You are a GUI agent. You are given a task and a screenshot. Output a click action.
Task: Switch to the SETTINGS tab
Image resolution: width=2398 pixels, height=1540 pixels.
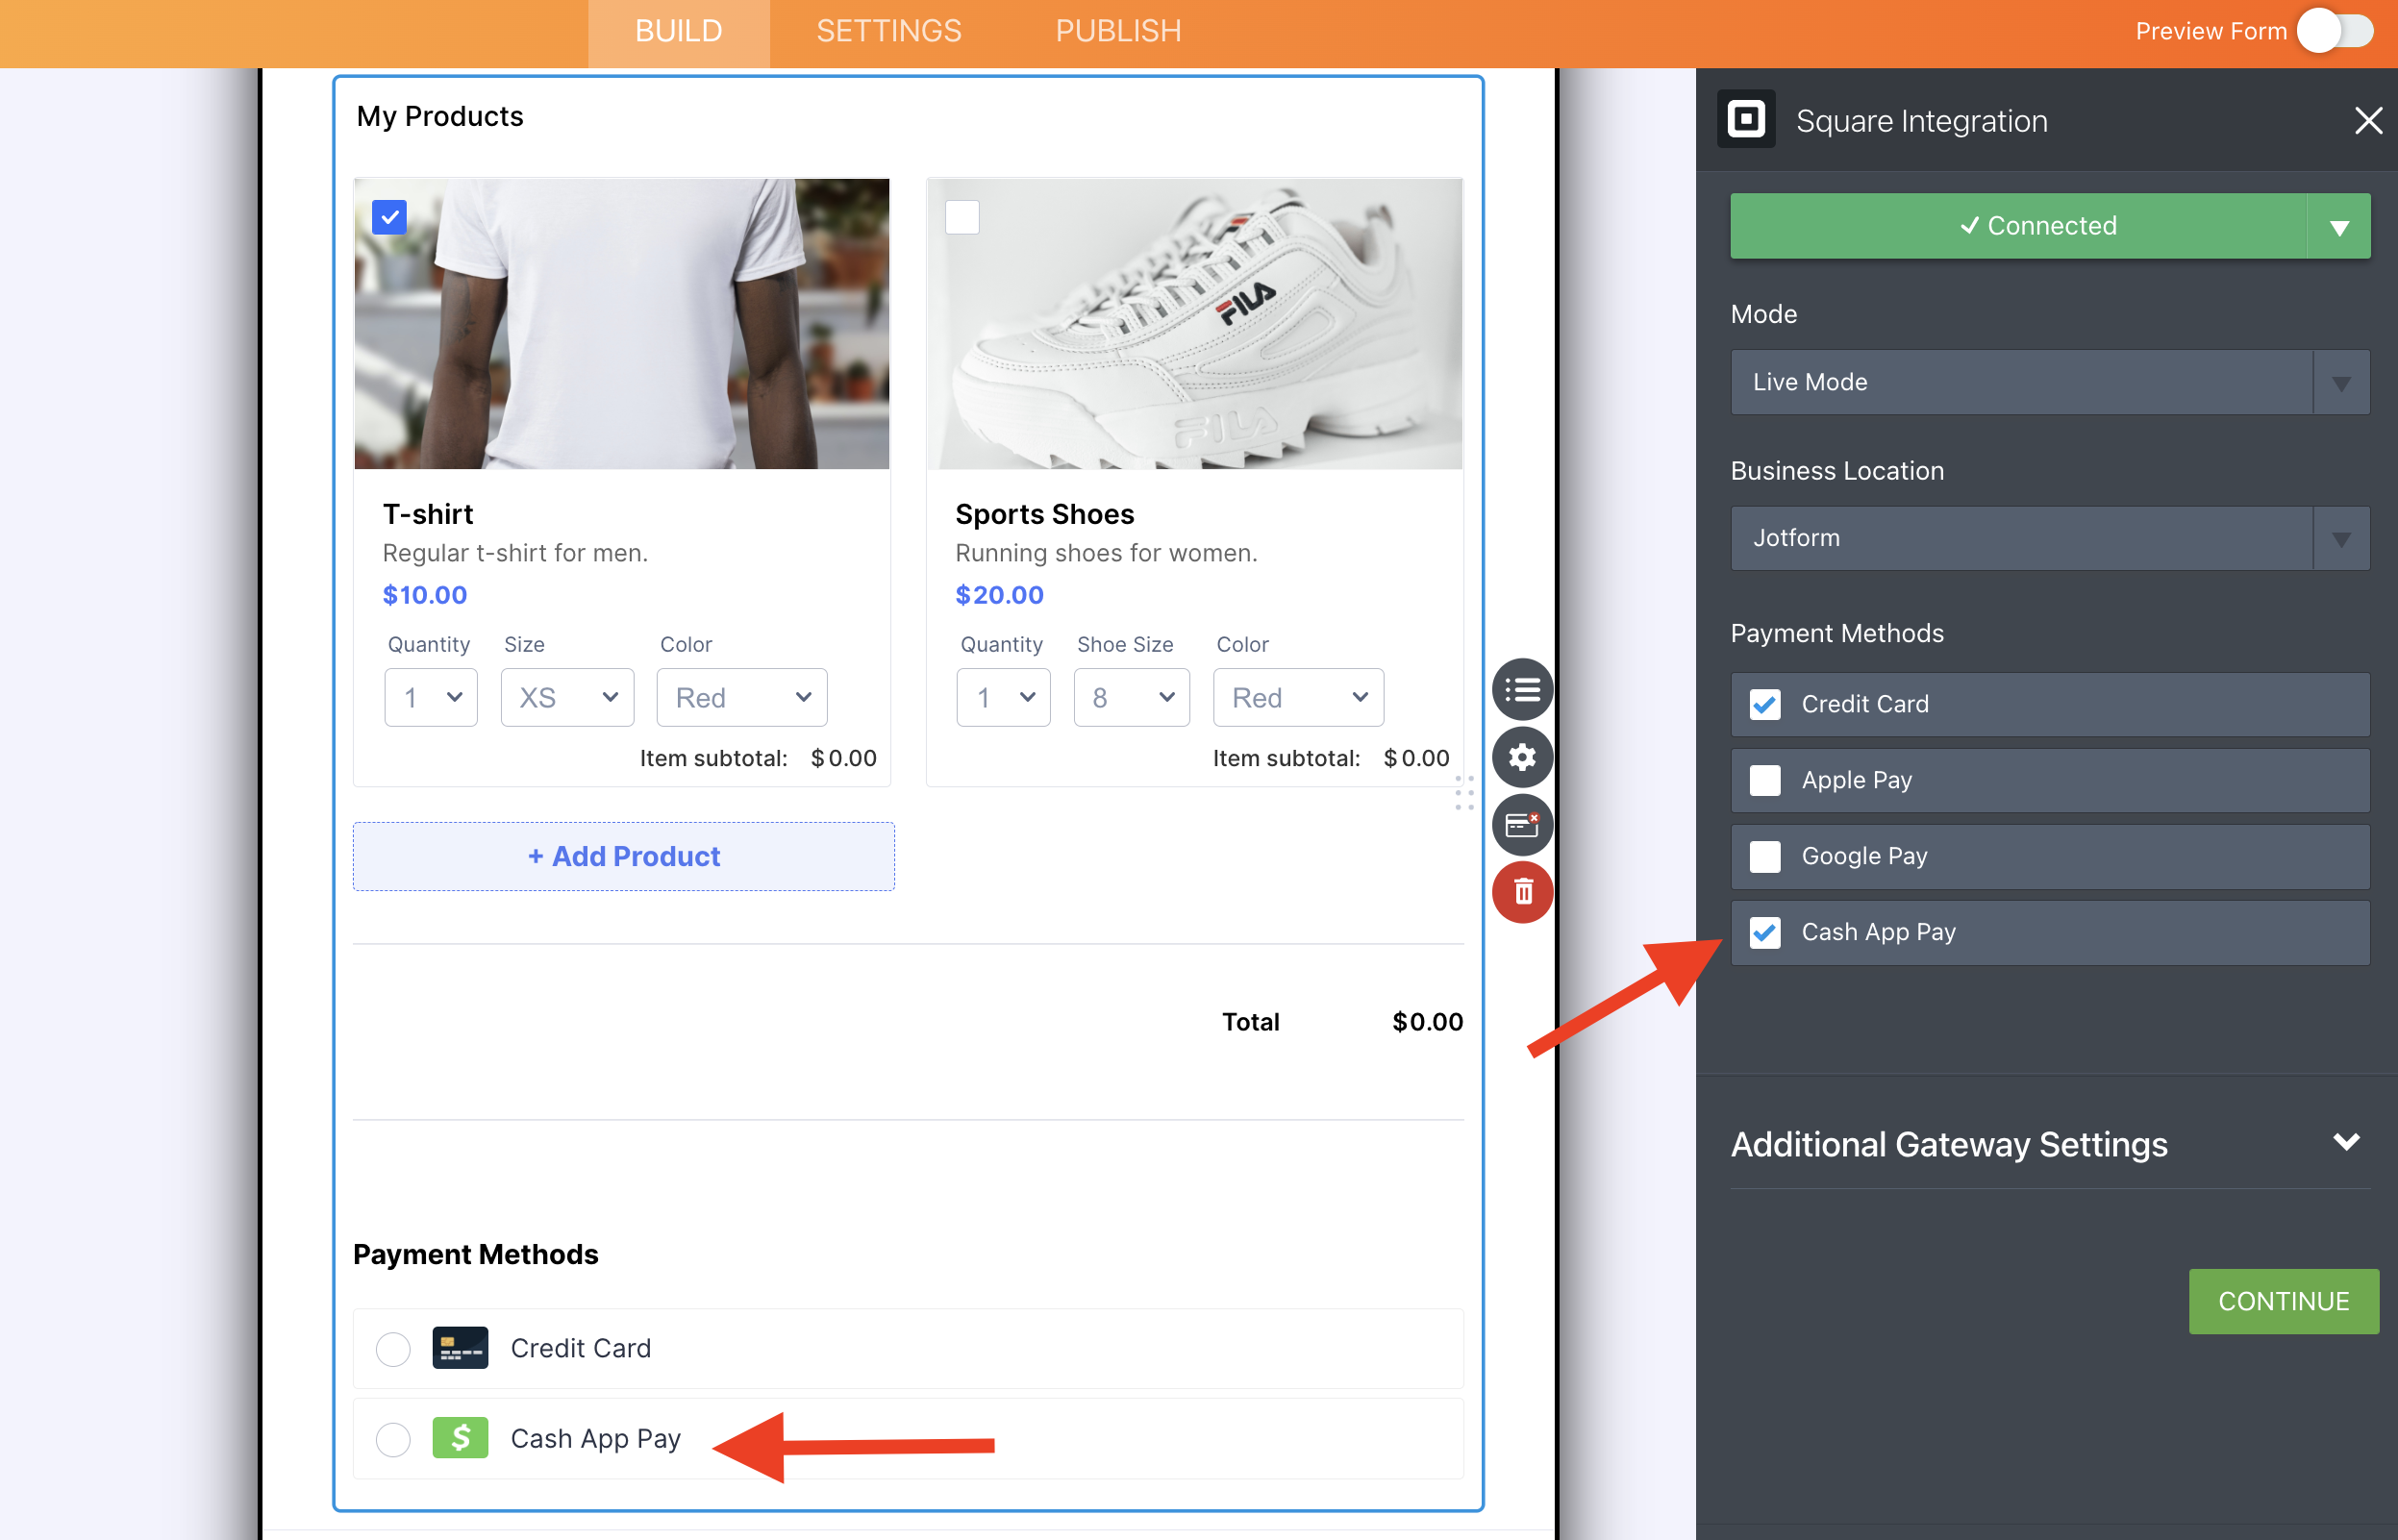888,31
